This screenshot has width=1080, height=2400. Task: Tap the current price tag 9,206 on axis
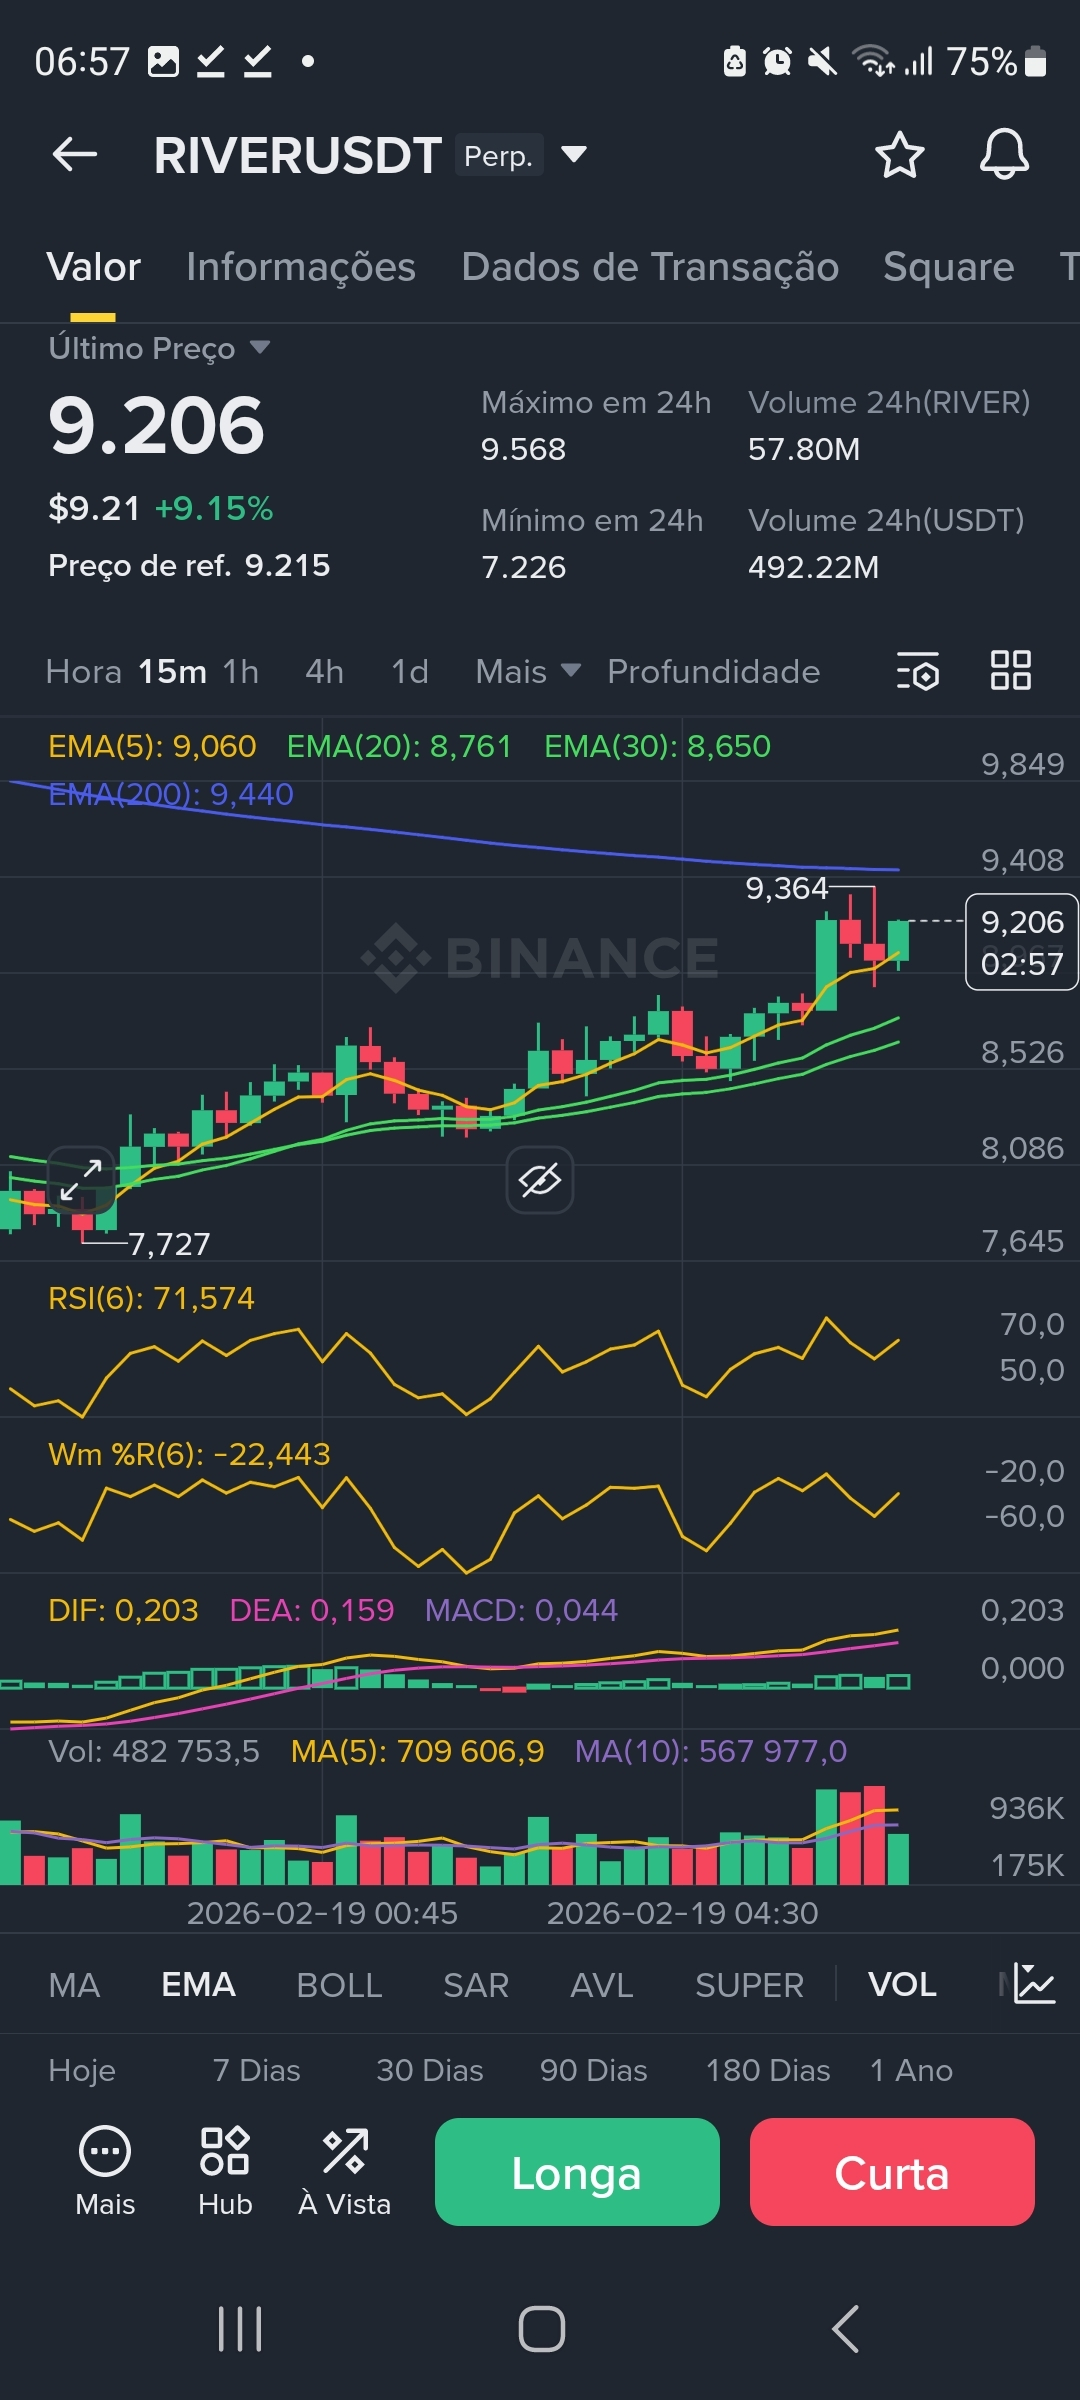[x=1022, y=942]
